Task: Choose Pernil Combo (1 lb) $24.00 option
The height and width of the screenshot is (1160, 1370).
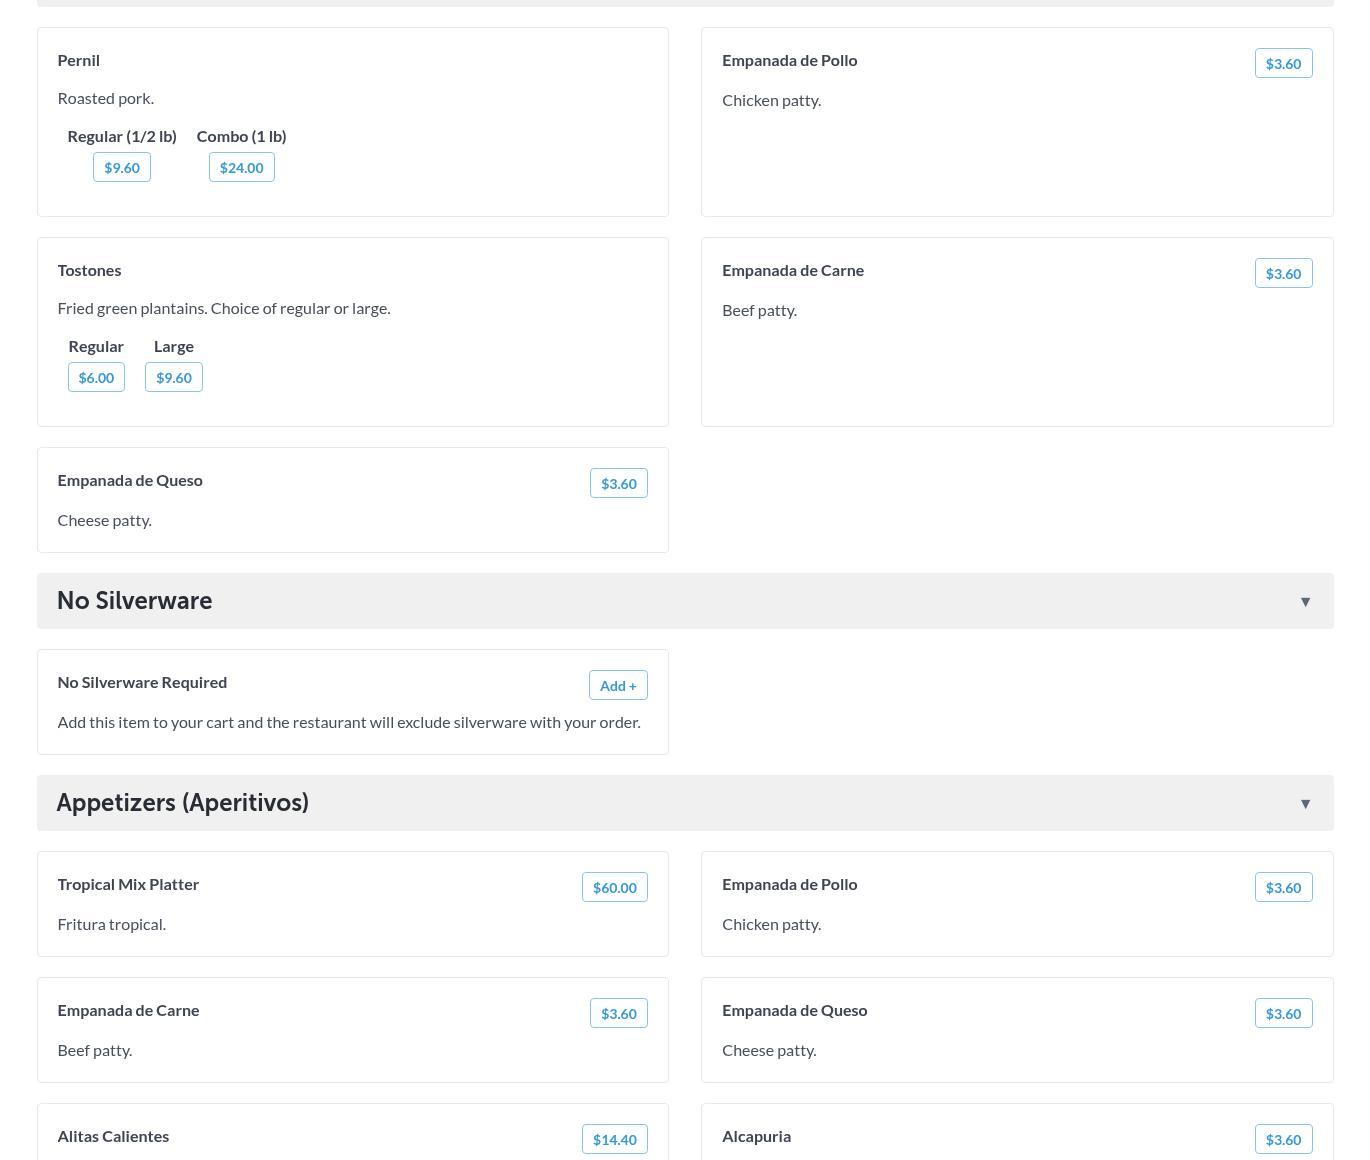Action: click(241, 167)
